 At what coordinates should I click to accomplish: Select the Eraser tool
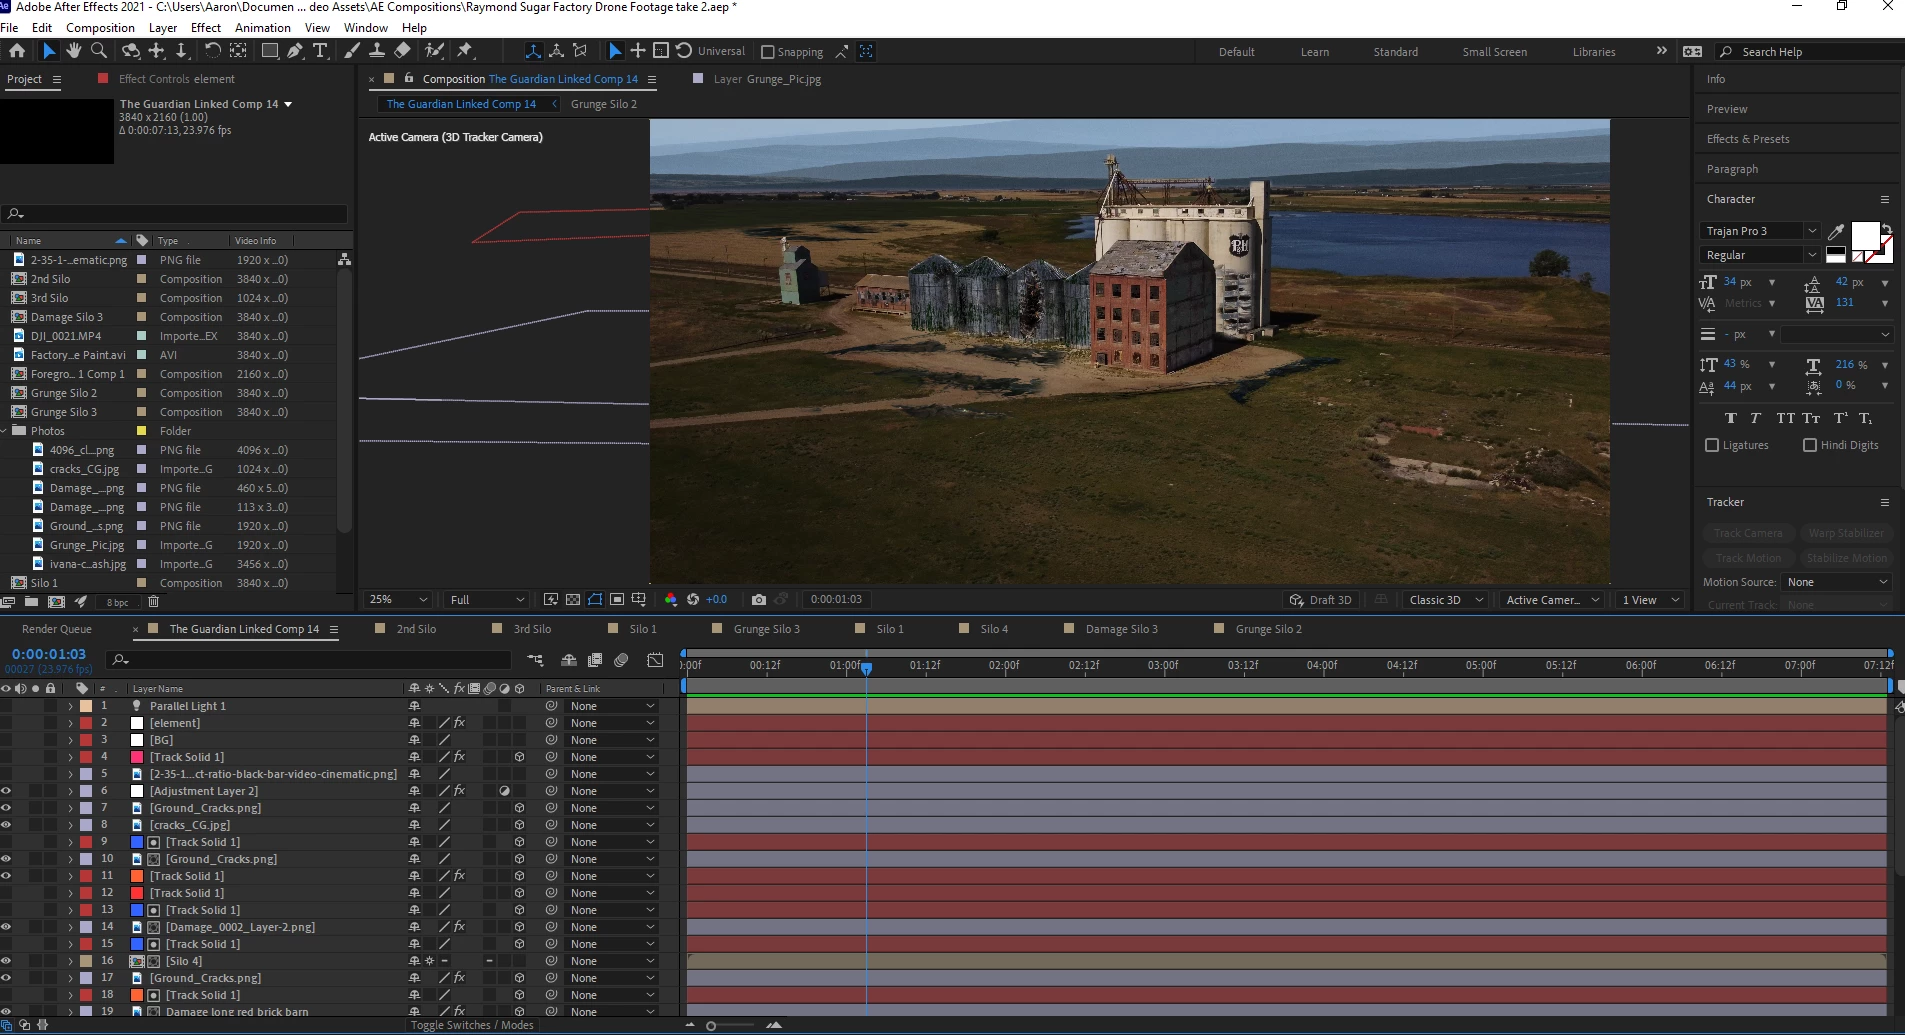click(402, 51)
